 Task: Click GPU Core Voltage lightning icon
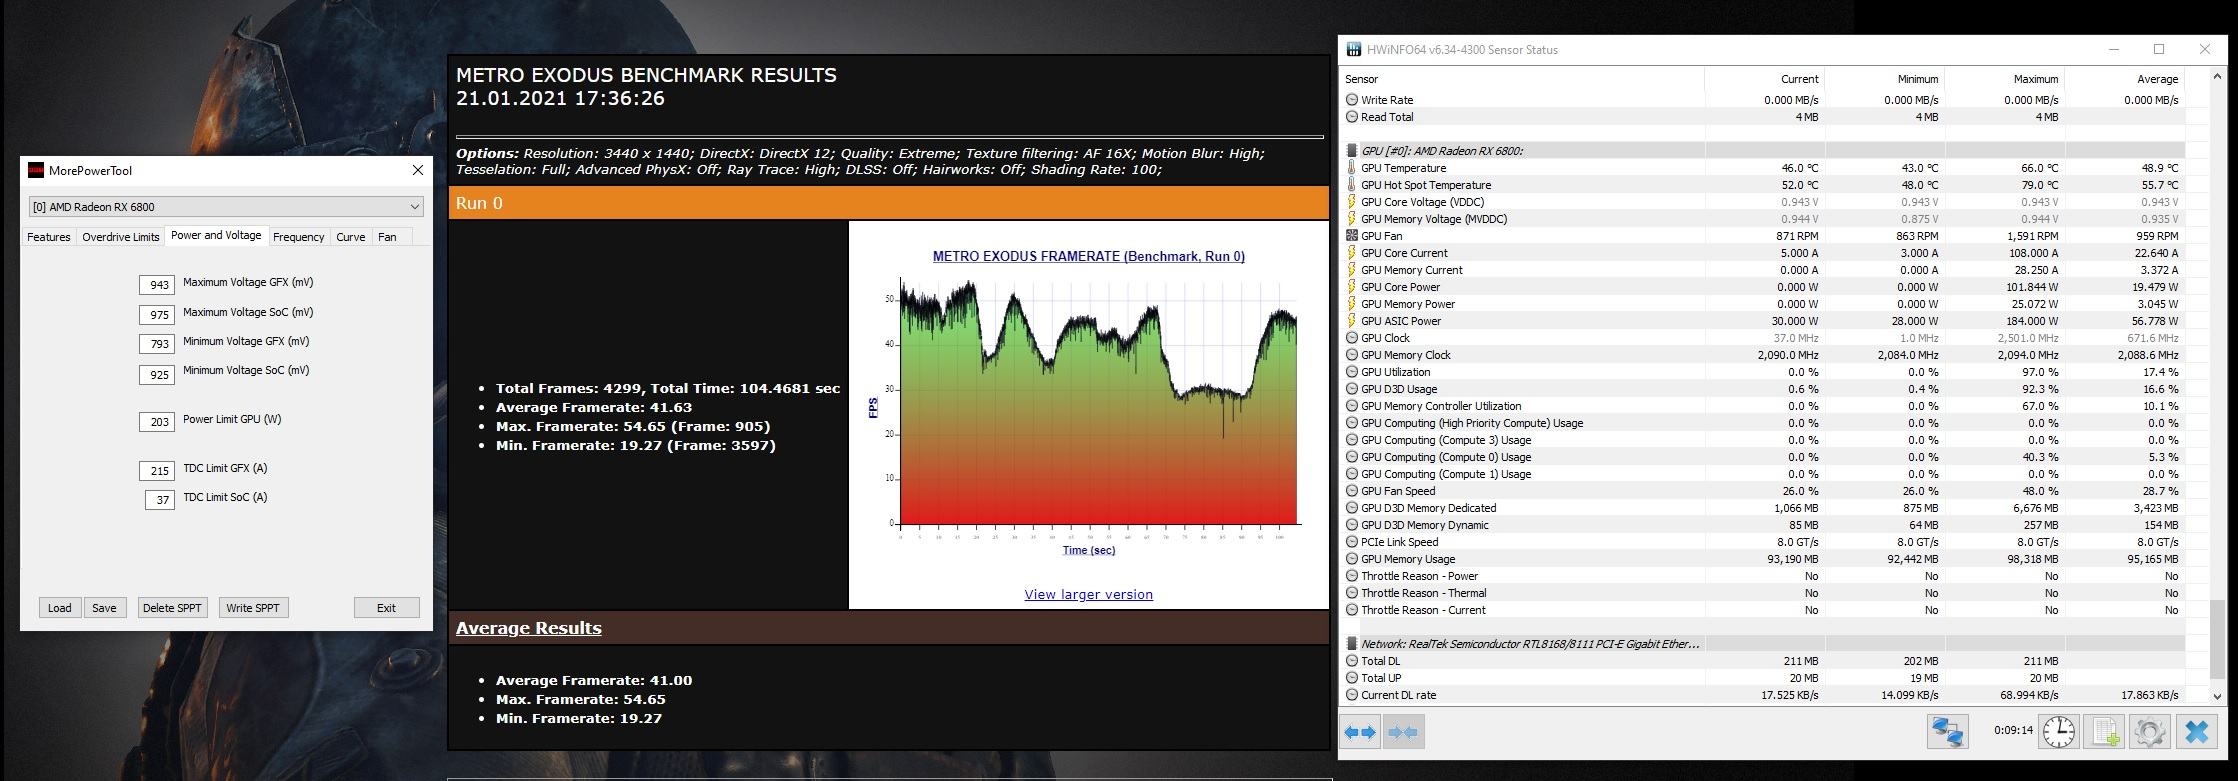(1352, 202)
